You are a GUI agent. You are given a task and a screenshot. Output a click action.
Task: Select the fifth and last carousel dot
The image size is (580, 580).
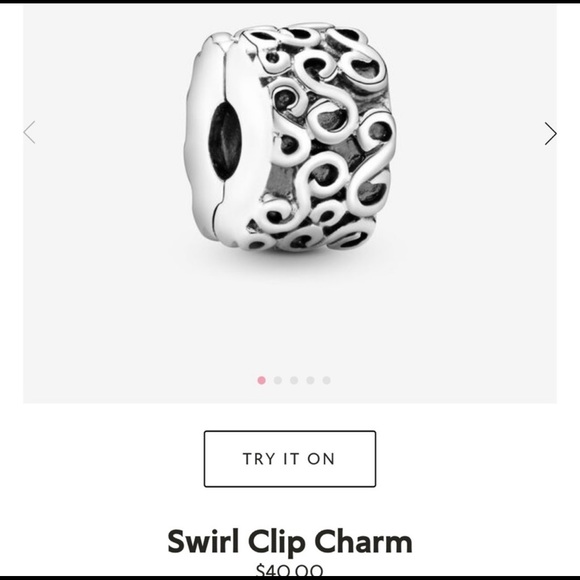coord(327,380)
